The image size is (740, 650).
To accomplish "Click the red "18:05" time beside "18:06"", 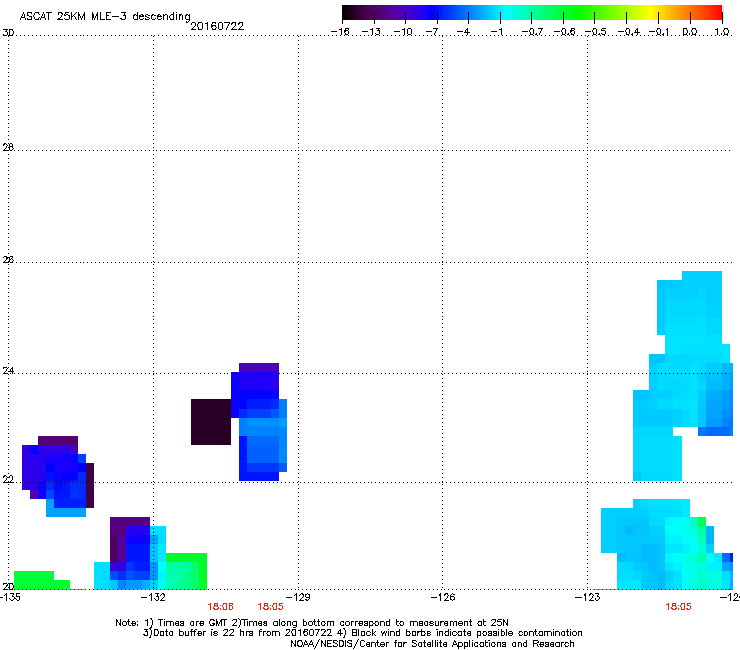I will point(270,607).
